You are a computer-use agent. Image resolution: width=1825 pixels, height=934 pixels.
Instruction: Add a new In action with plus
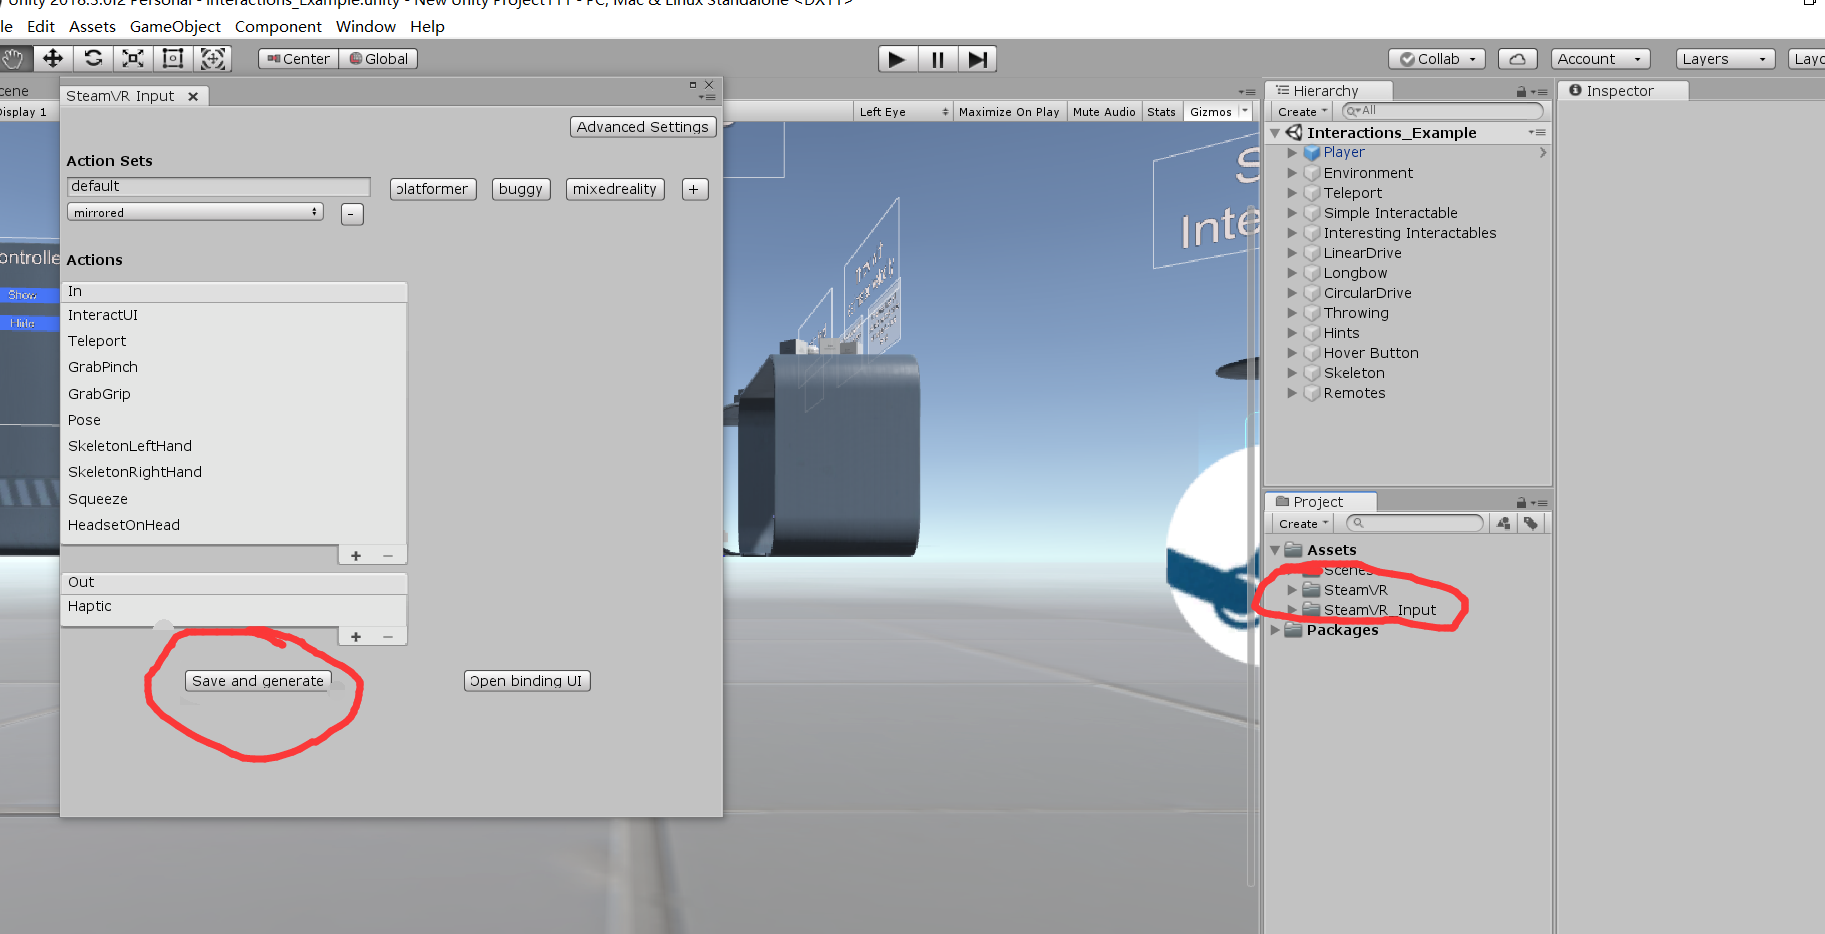356,556
